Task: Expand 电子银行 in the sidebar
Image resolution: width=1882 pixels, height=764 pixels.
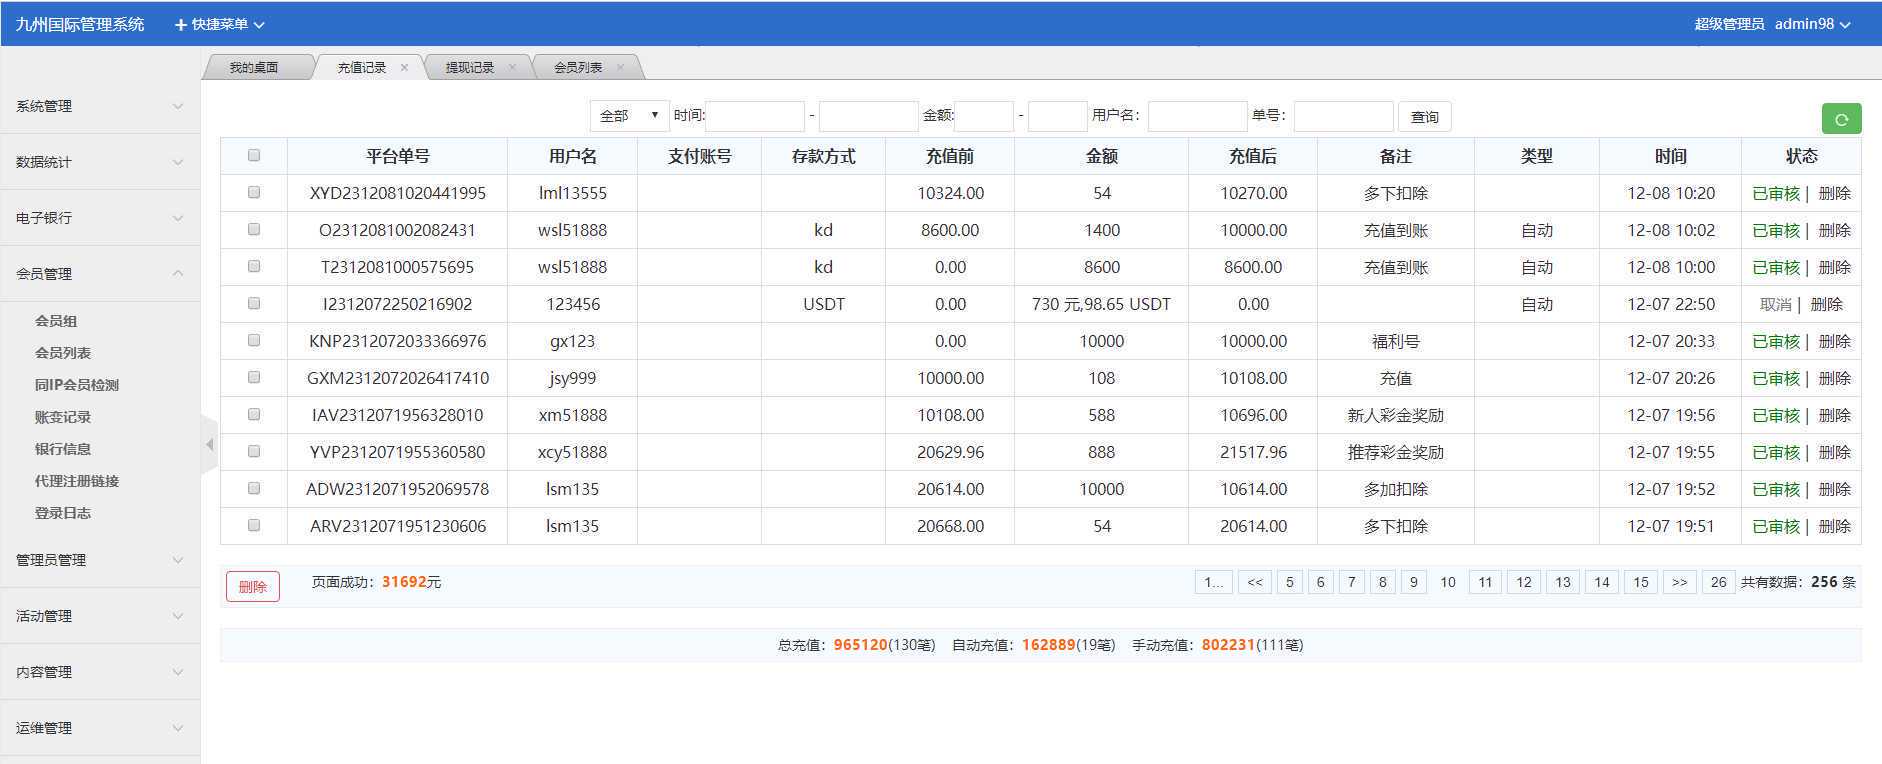Action: tap(100, 218)
